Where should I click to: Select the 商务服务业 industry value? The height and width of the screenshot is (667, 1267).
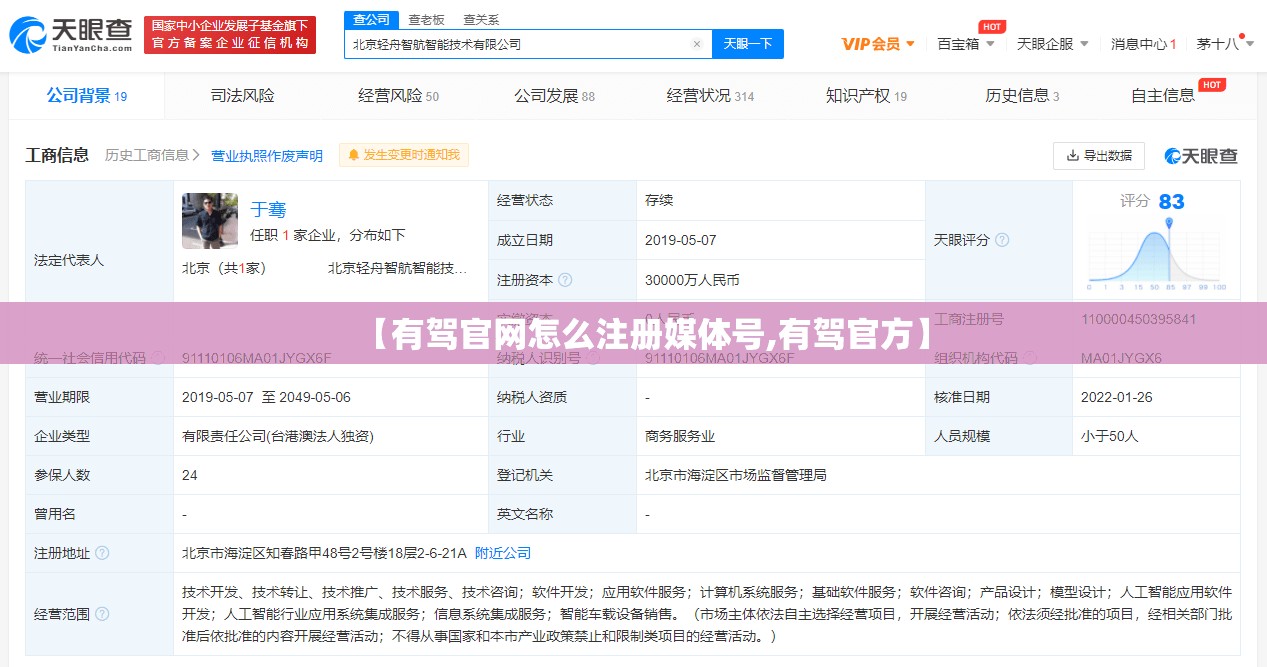pos(680,436)
